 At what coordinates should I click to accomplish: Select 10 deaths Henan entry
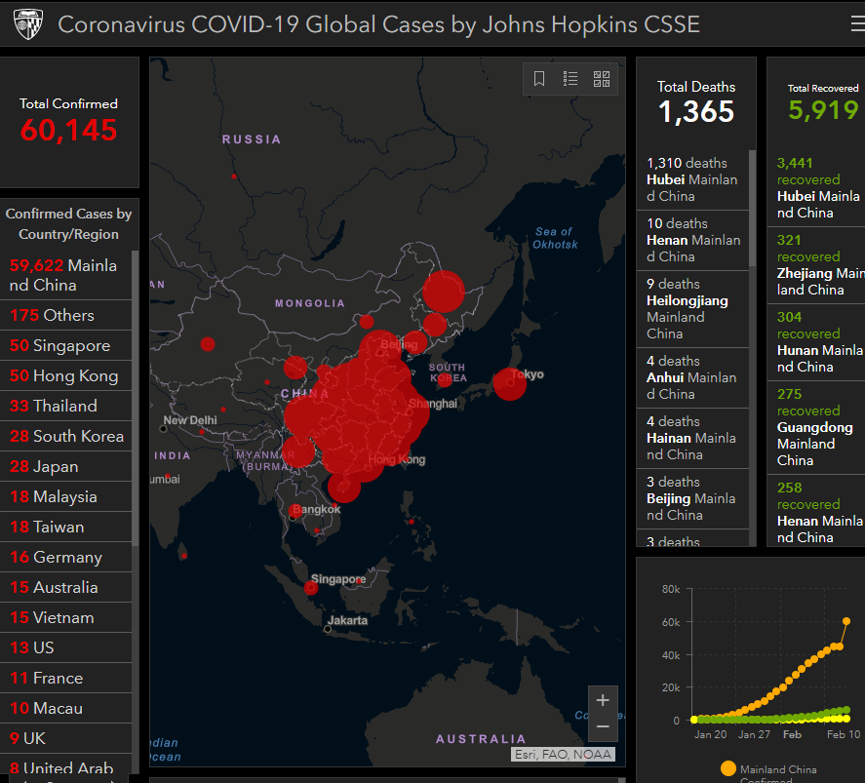tap(693, 240)
